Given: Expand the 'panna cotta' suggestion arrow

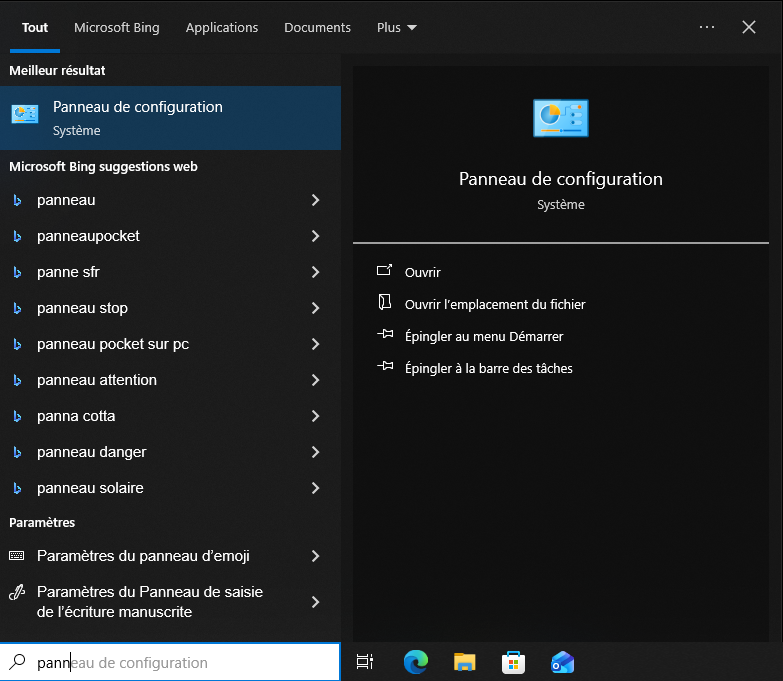Looking at the screenshot, I should coord(315,416).
